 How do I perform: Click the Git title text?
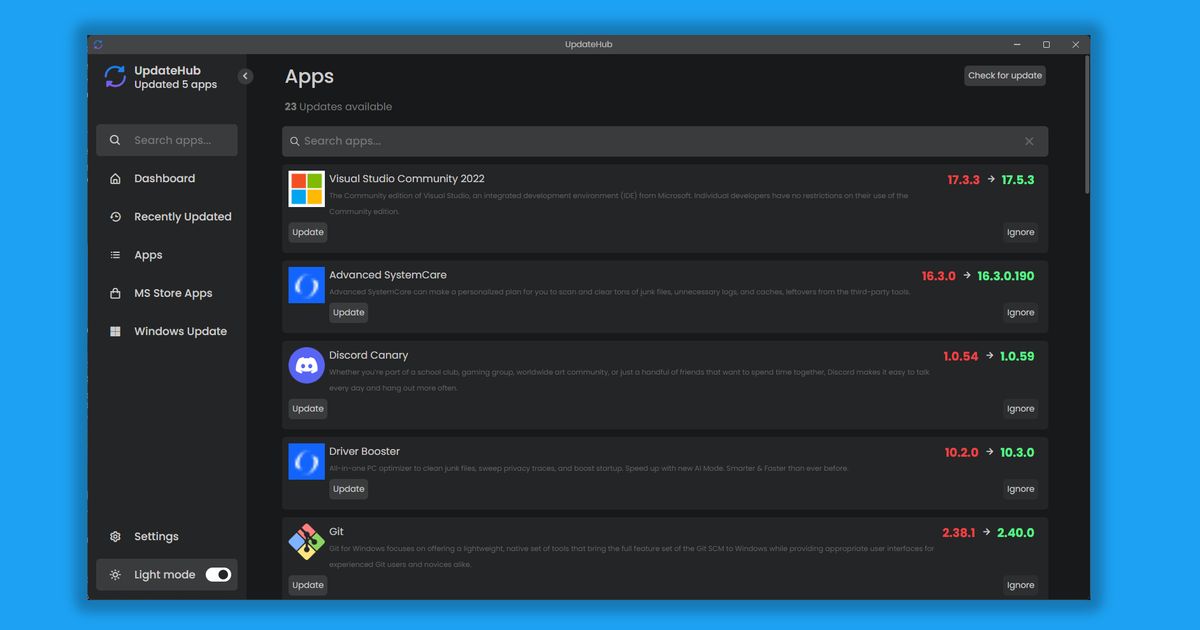336,532
